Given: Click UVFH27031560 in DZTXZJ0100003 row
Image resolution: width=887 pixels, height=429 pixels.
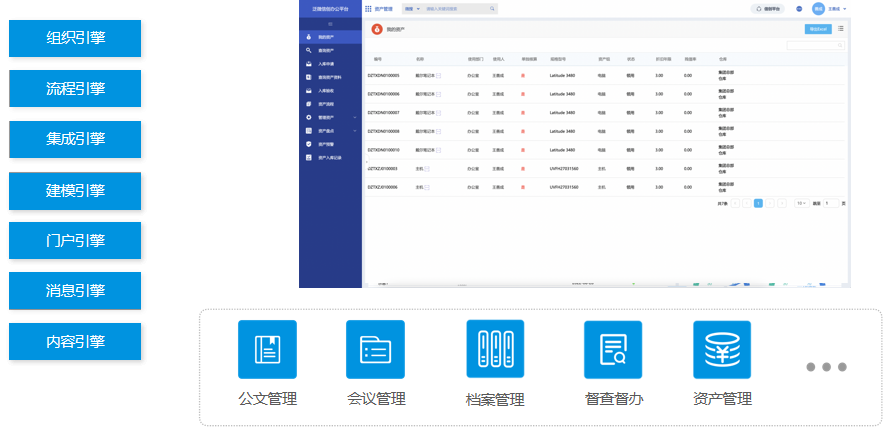Looking at the screenshot, I should pyautogui.click(x=564, y=169).
